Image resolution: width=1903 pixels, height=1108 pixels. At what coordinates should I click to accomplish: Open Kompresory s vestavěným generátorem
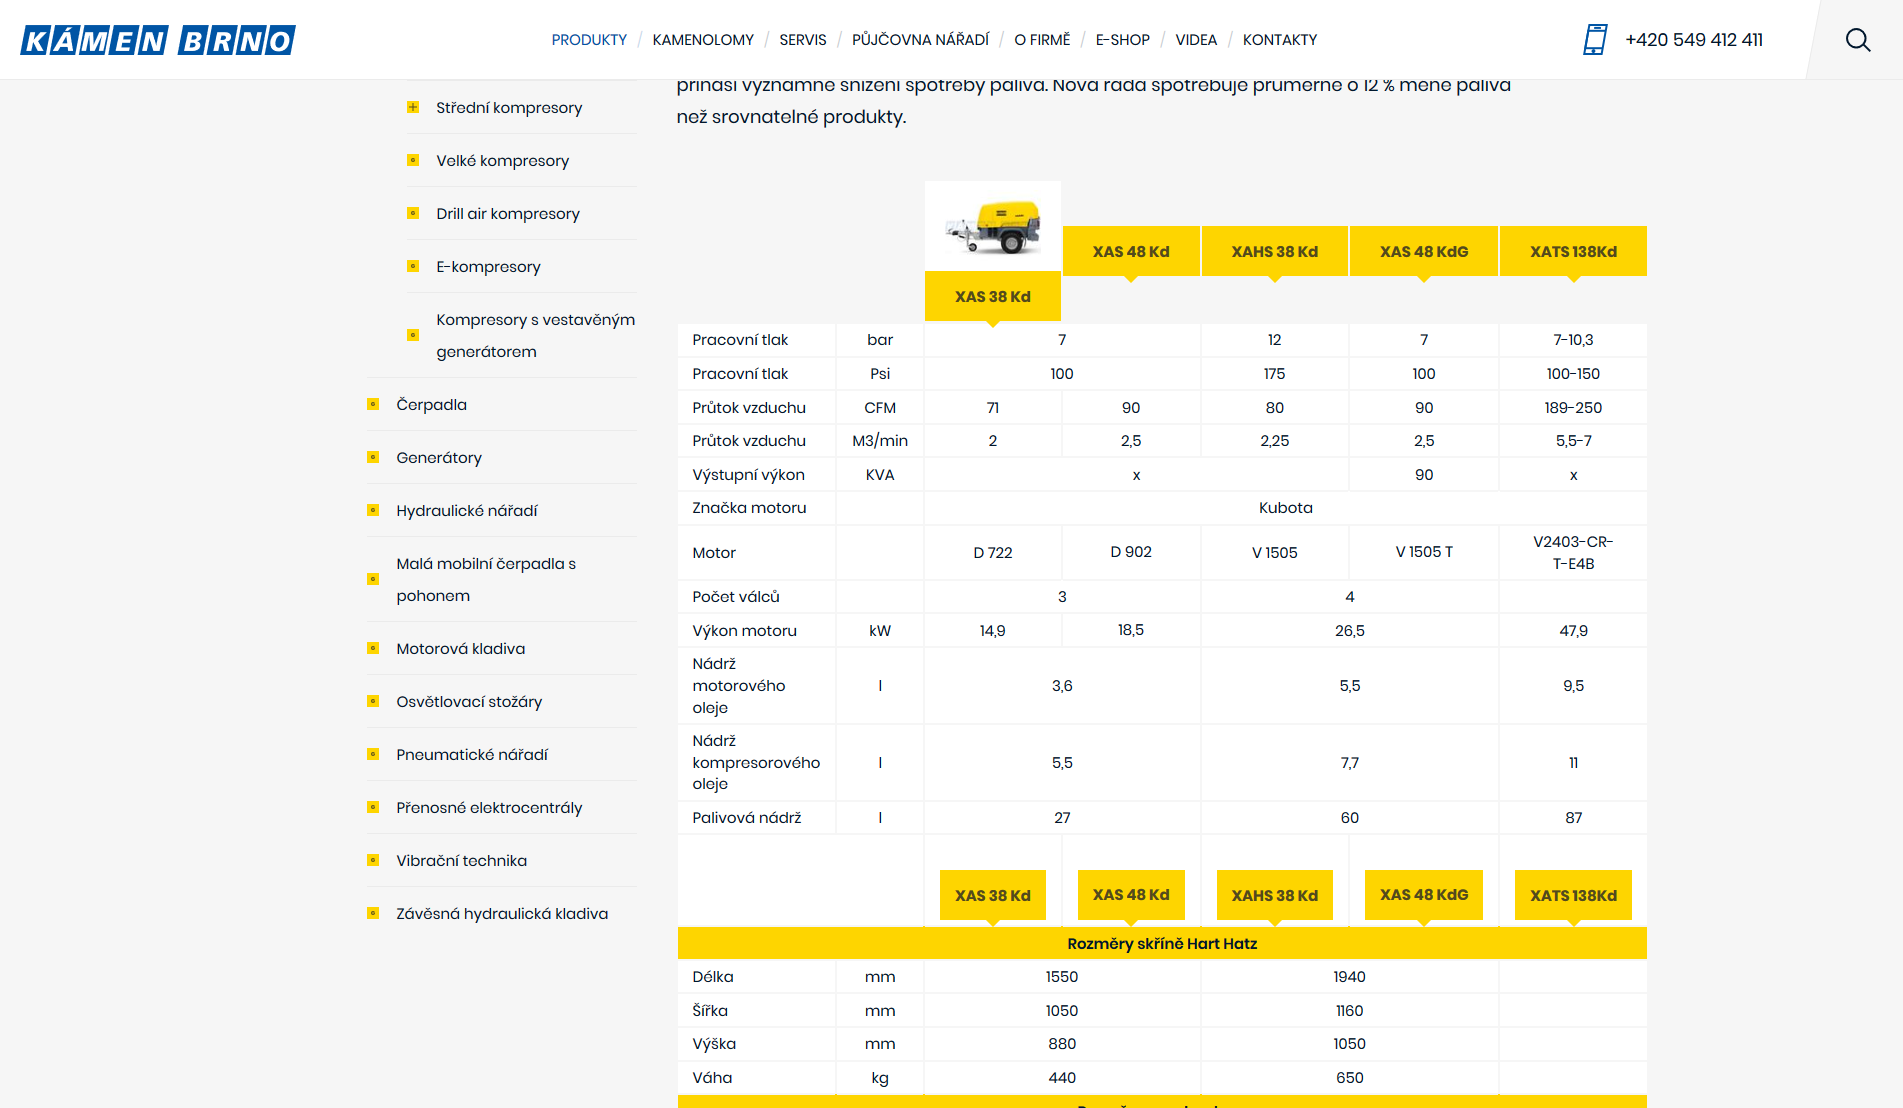(x=535, y=335)
